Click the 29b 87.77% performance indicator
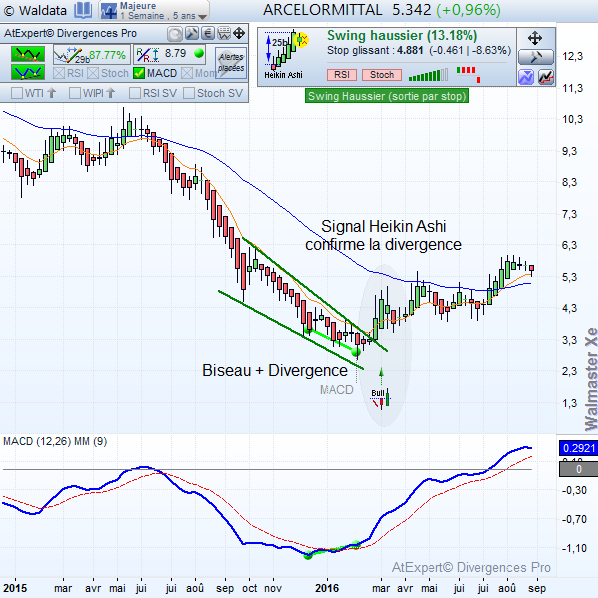This screenshot has height=598, width=598. 91,55
